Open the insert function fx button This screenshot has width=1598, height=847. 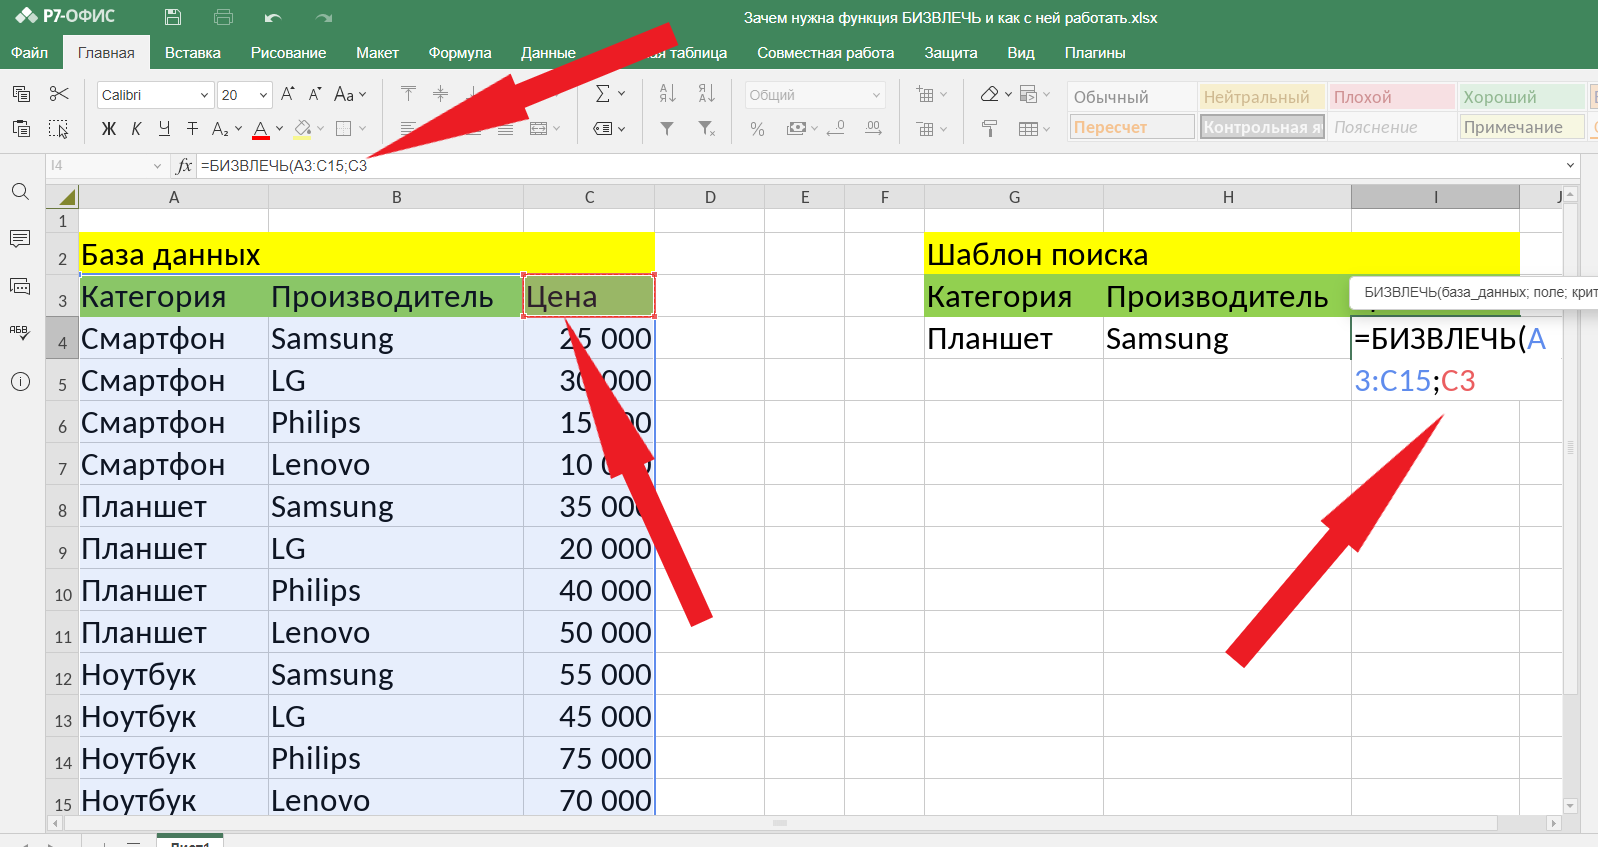(x=184, y=165)
